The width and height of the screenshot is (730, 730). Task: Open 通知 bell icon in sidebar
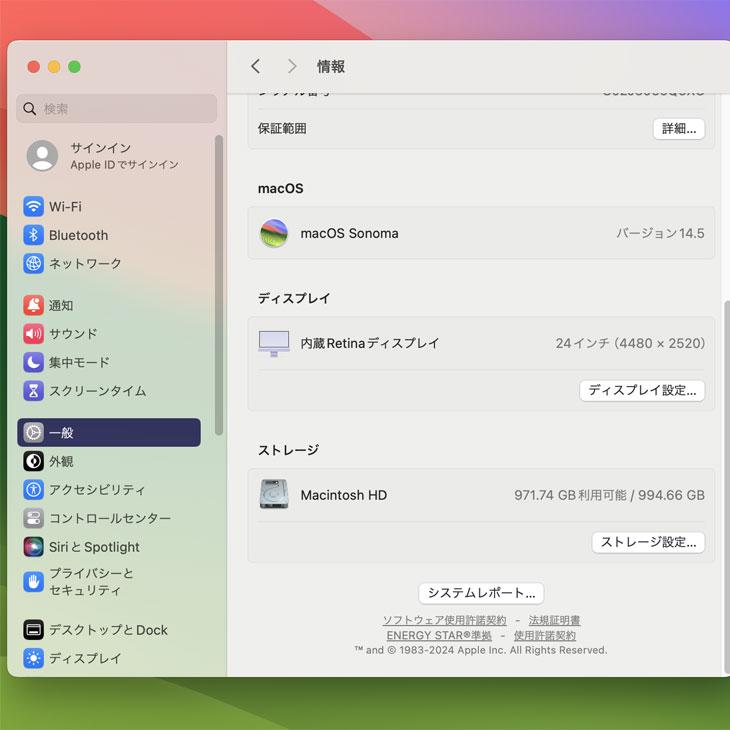(34, 305)
